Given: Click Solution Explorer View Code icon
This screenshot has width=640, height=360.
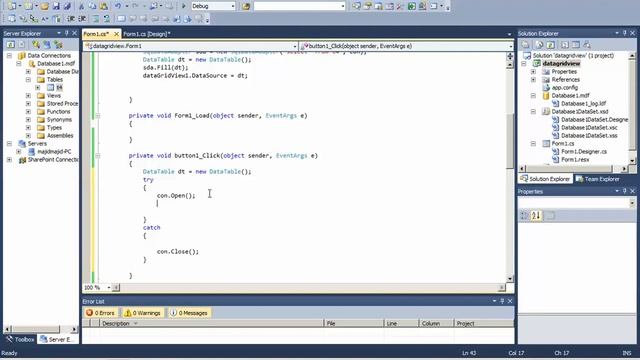Looking at the screenshot, I should pyautogui.click(x=565, y=44).
